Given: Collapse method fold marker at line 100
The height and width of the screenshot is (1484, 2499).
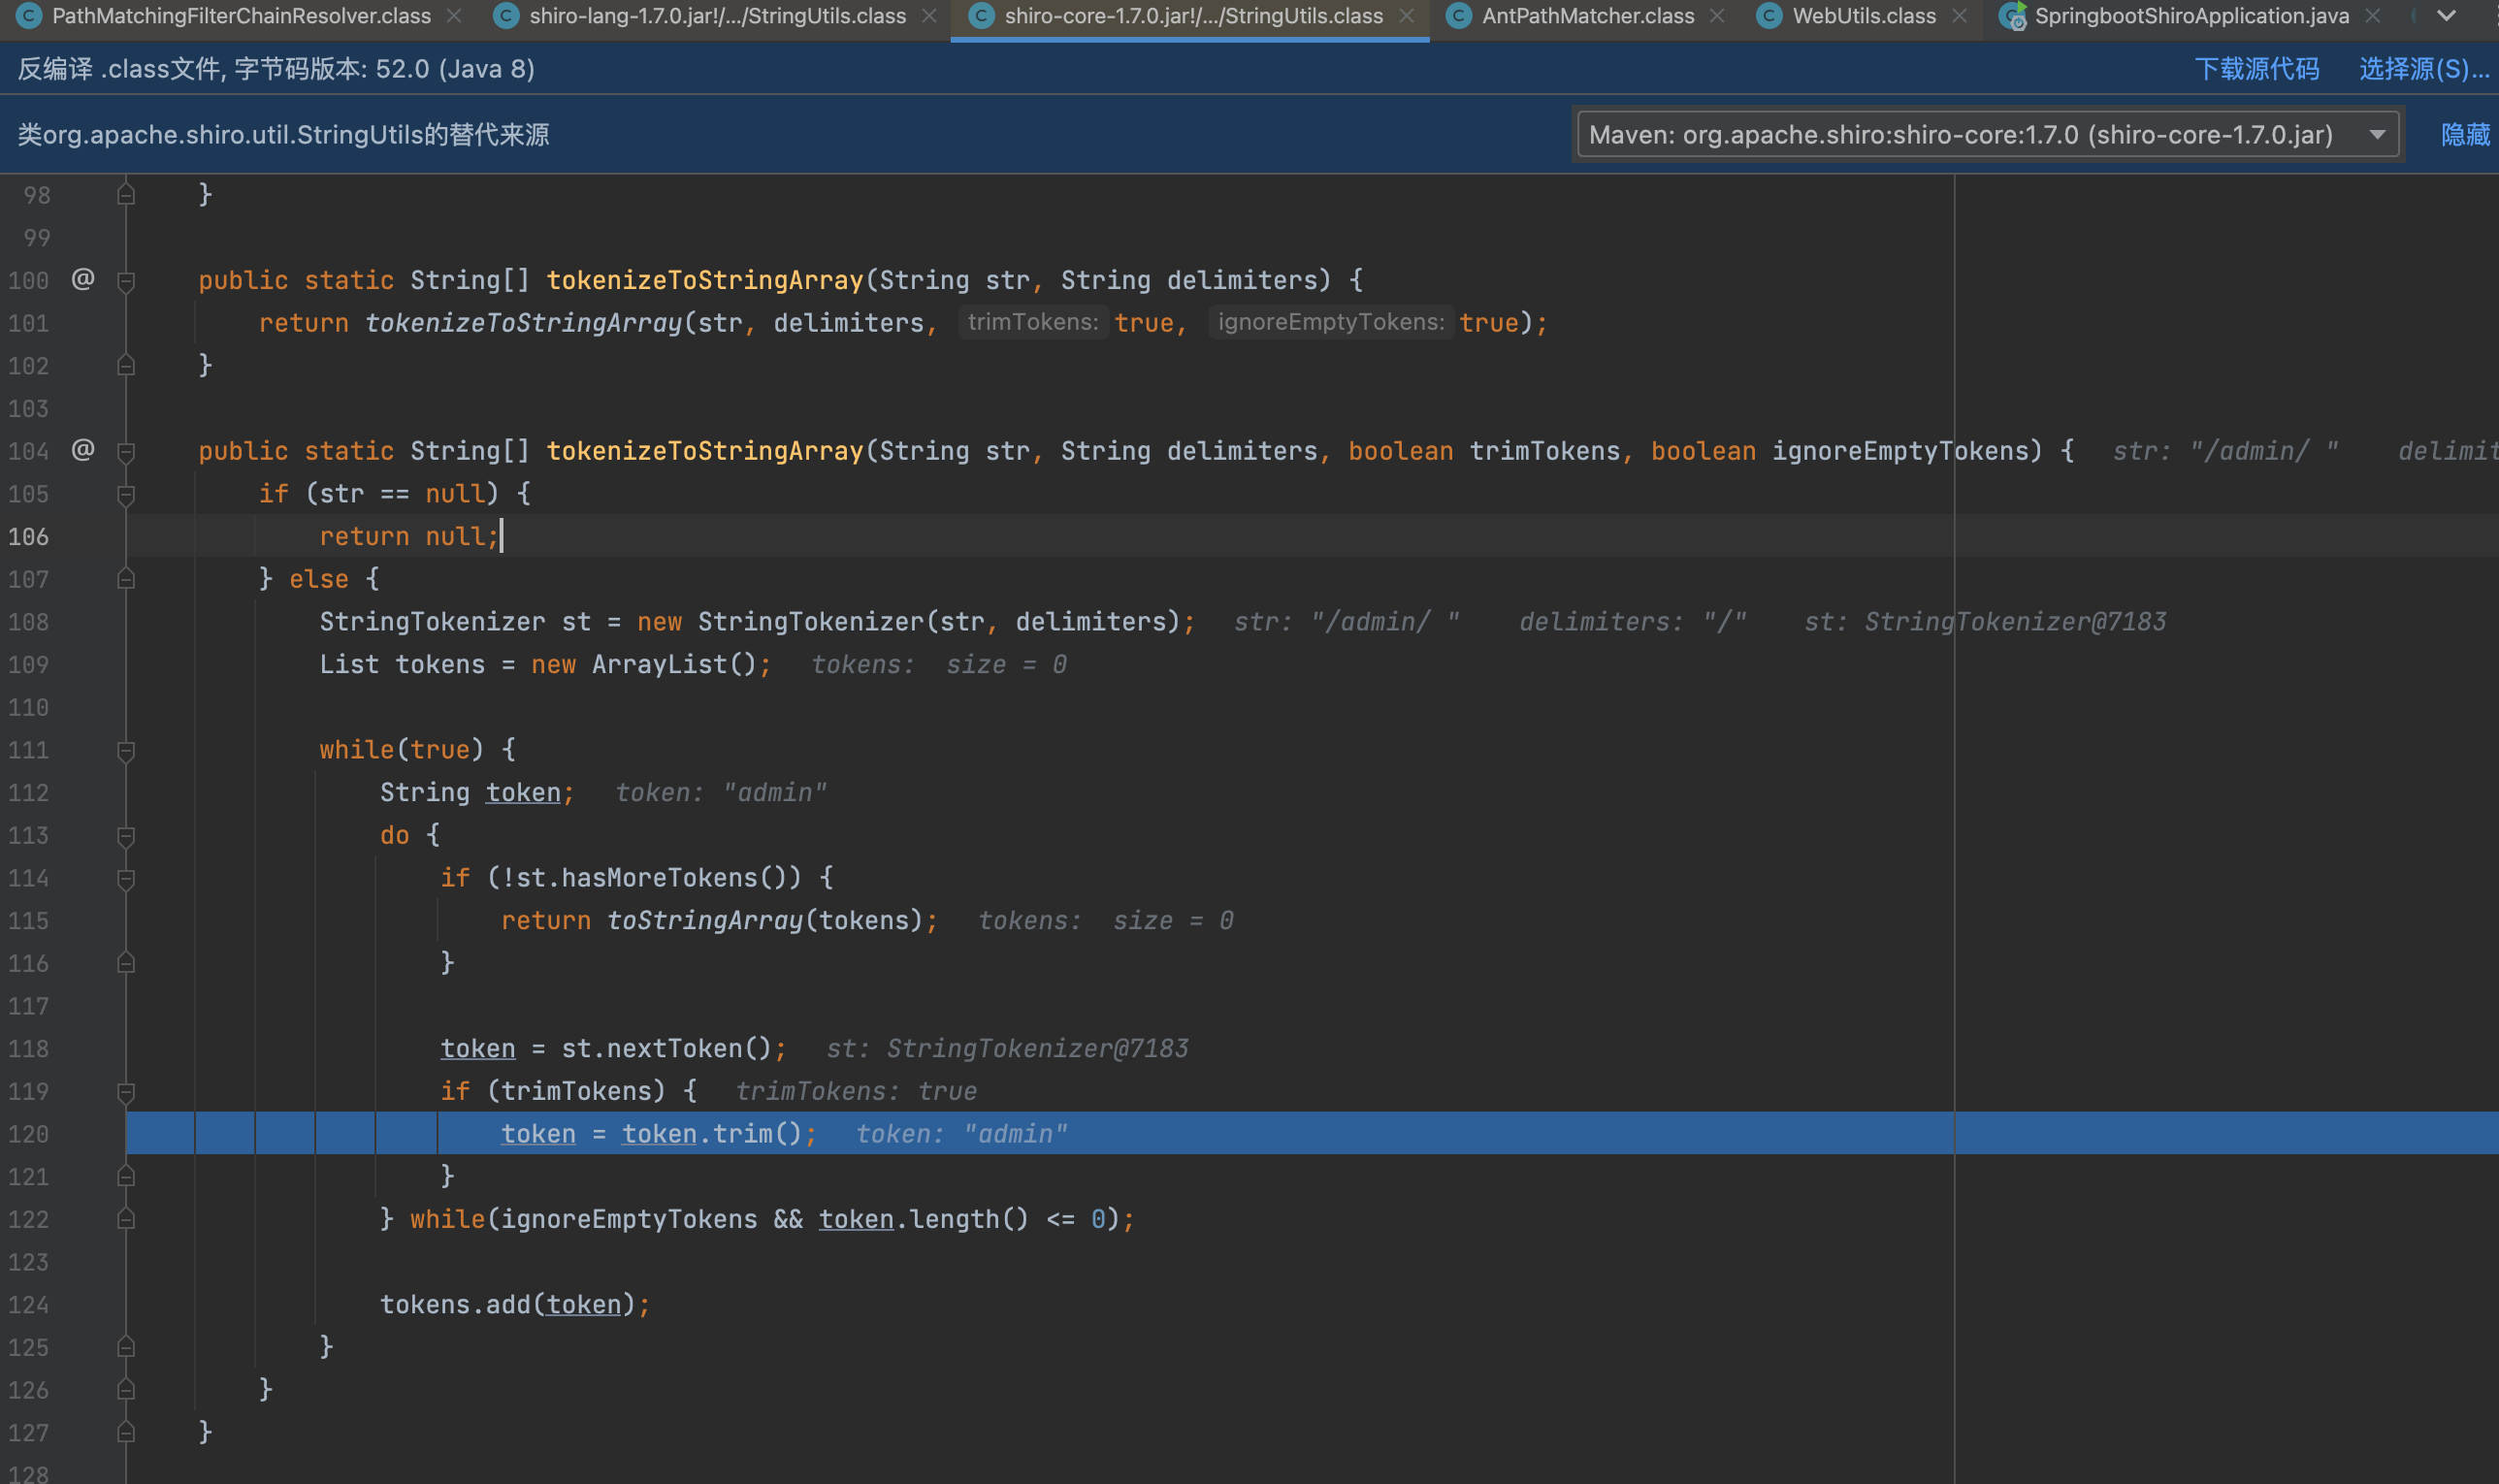Looking at the screenshot, I should coord(126,281).
